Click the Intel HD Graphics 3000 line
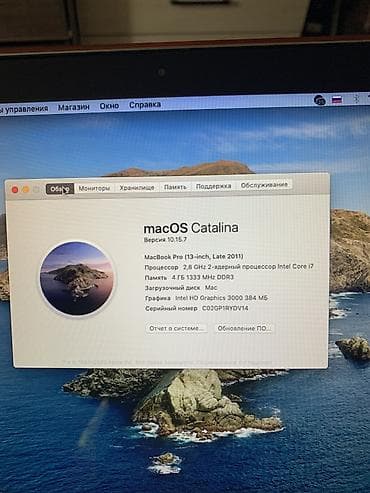The width and height of the screenshot is (370, 493). 206,298
